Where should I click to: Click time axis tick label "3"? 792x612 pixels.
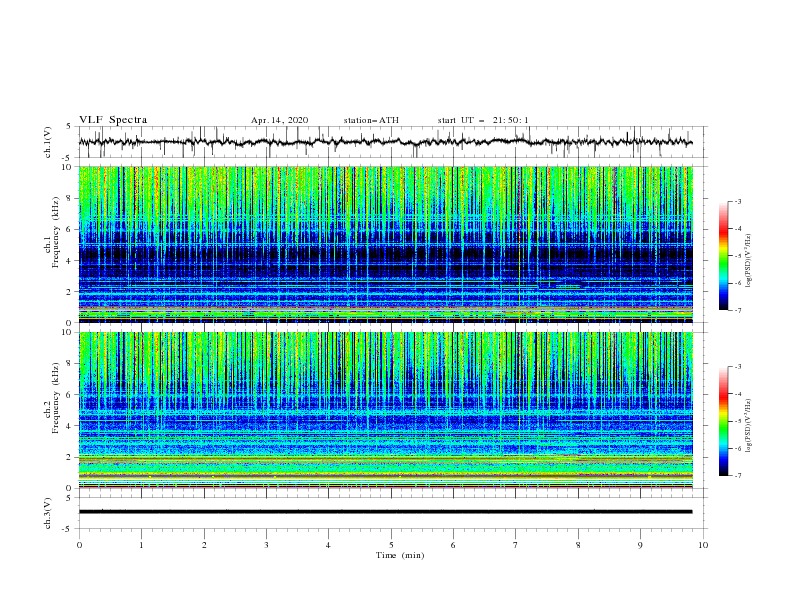tap(266, 545)
